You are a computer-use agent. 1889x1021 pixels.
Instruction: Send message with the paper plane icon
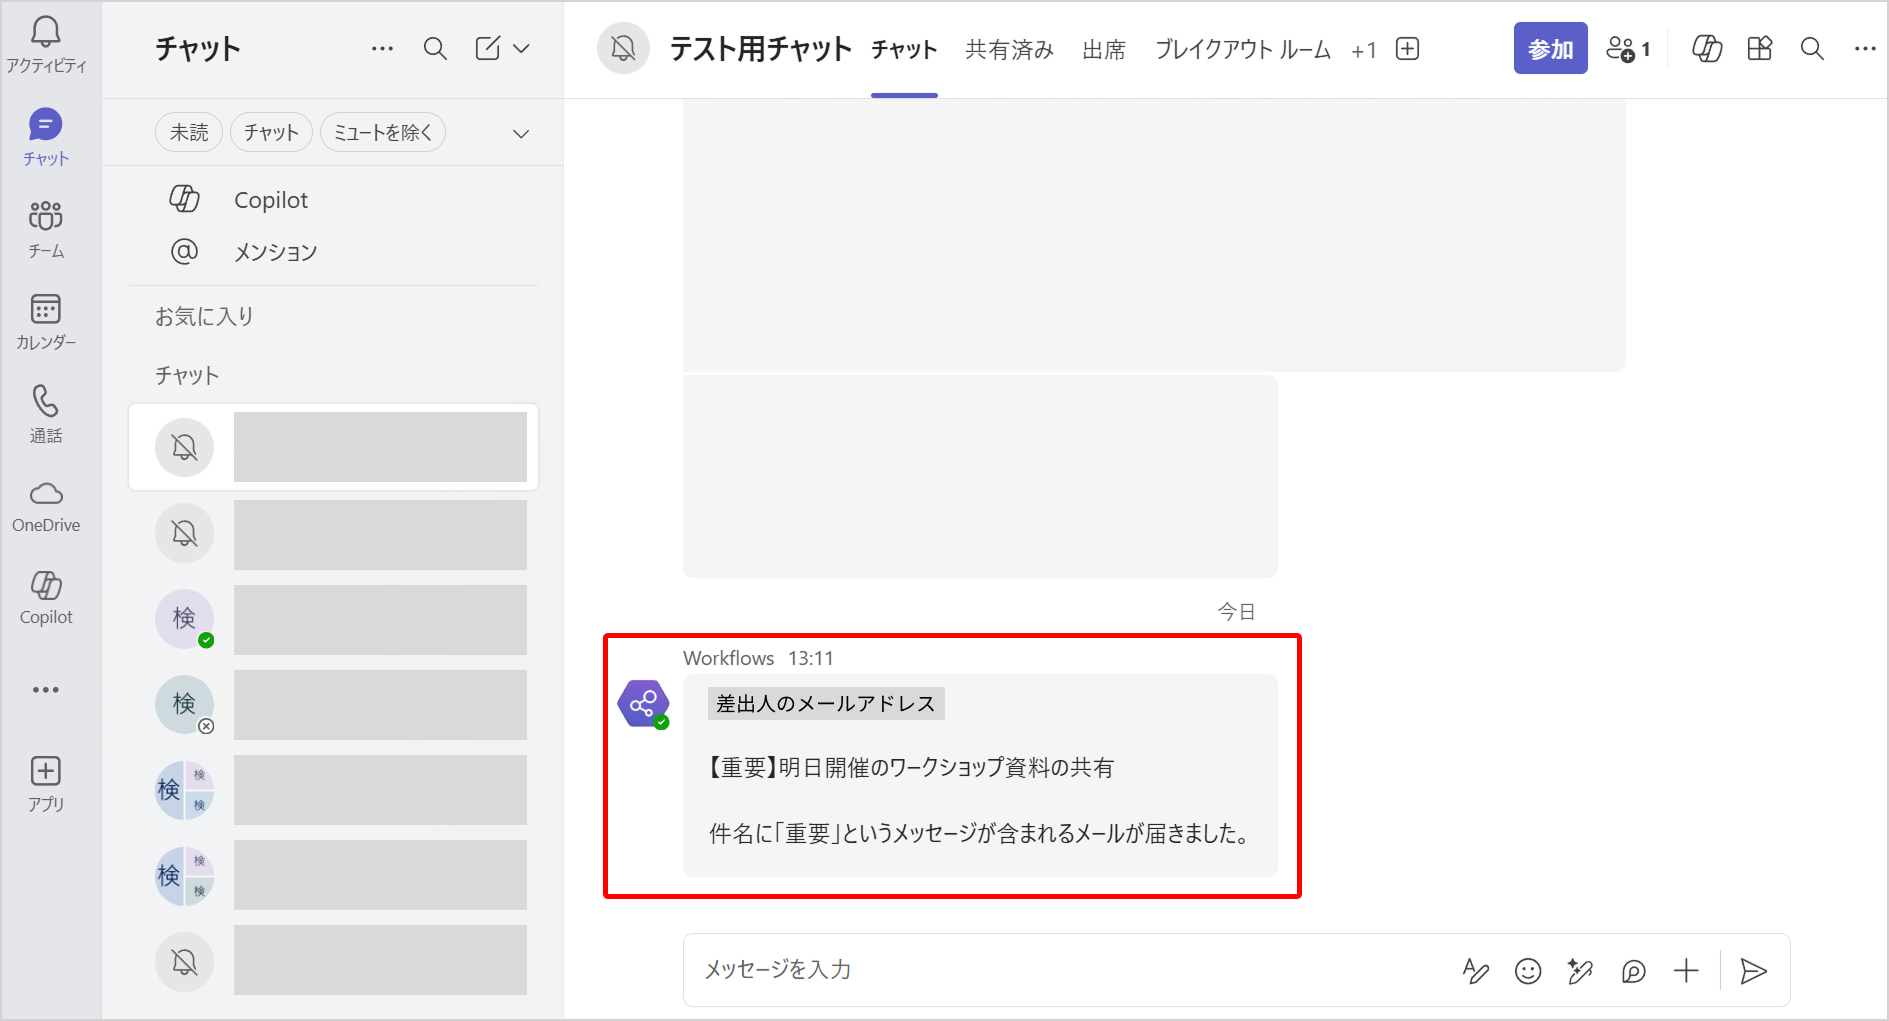[1753, 971]
